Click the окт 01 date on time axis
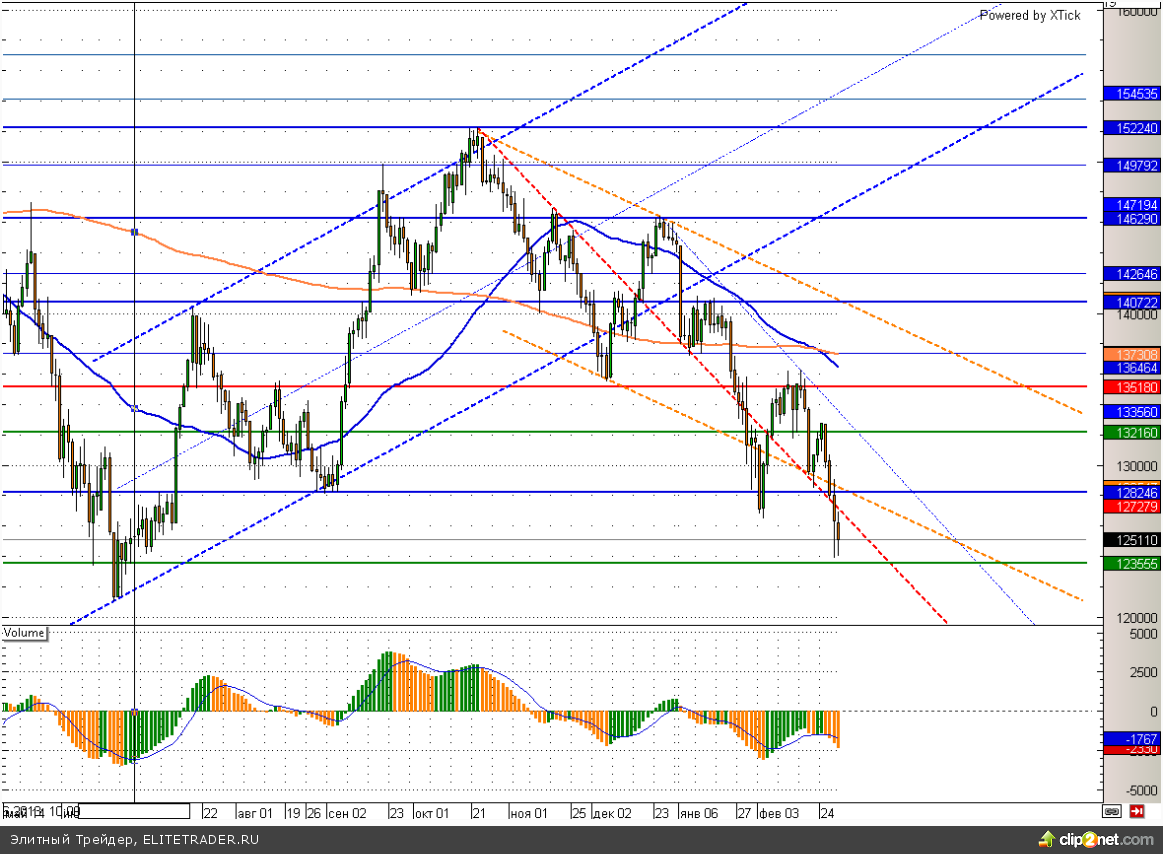 (432, 813)
